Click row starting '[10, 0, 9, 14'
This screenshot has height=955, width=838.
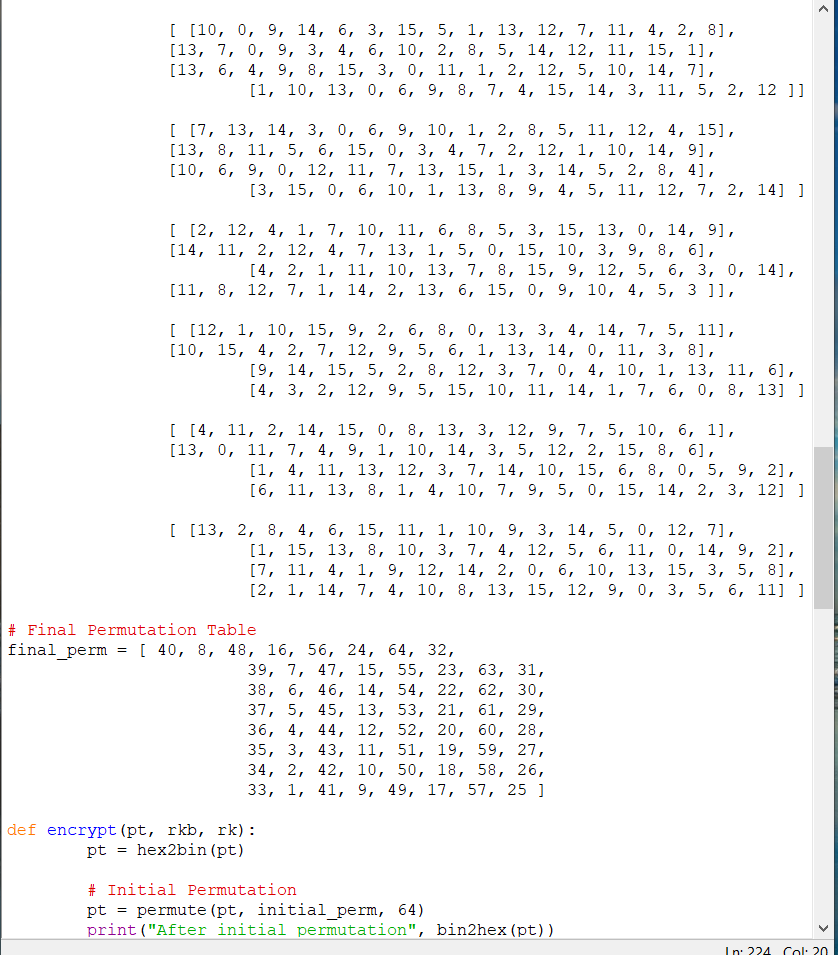tap(452, 30)
